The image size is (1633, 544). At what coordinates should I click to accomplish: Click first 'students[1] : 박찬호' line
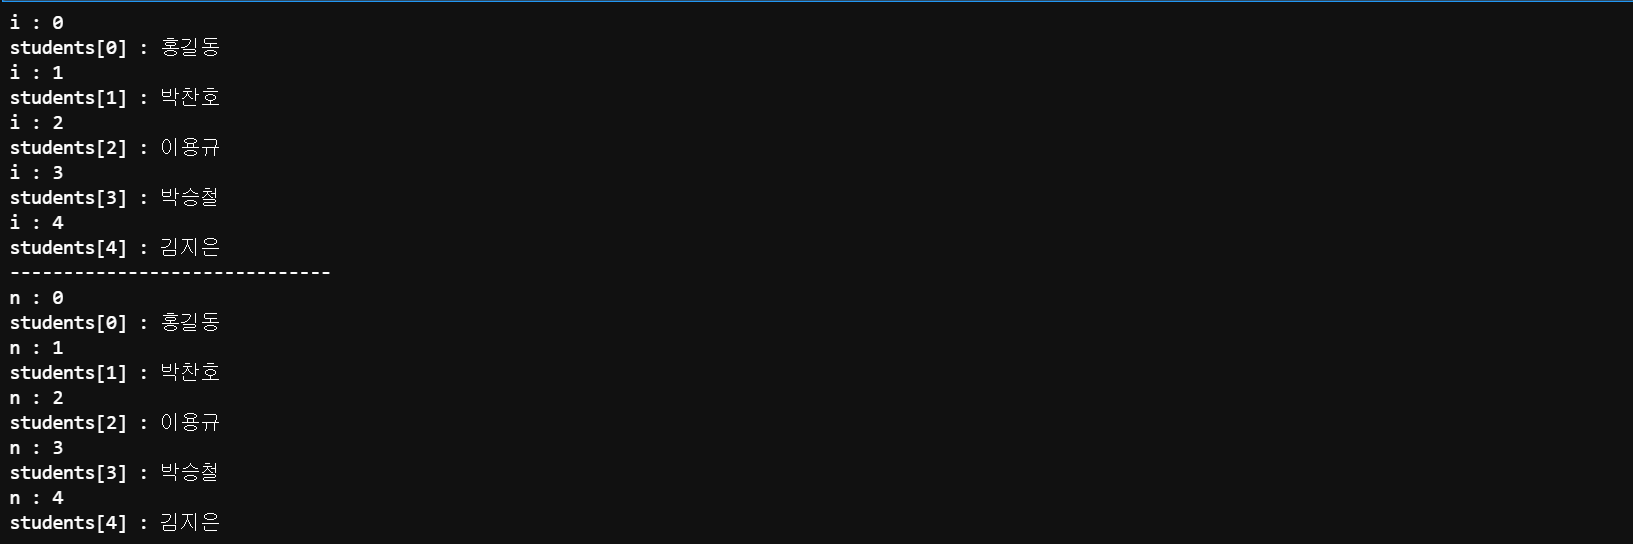[x=115, y=97]
